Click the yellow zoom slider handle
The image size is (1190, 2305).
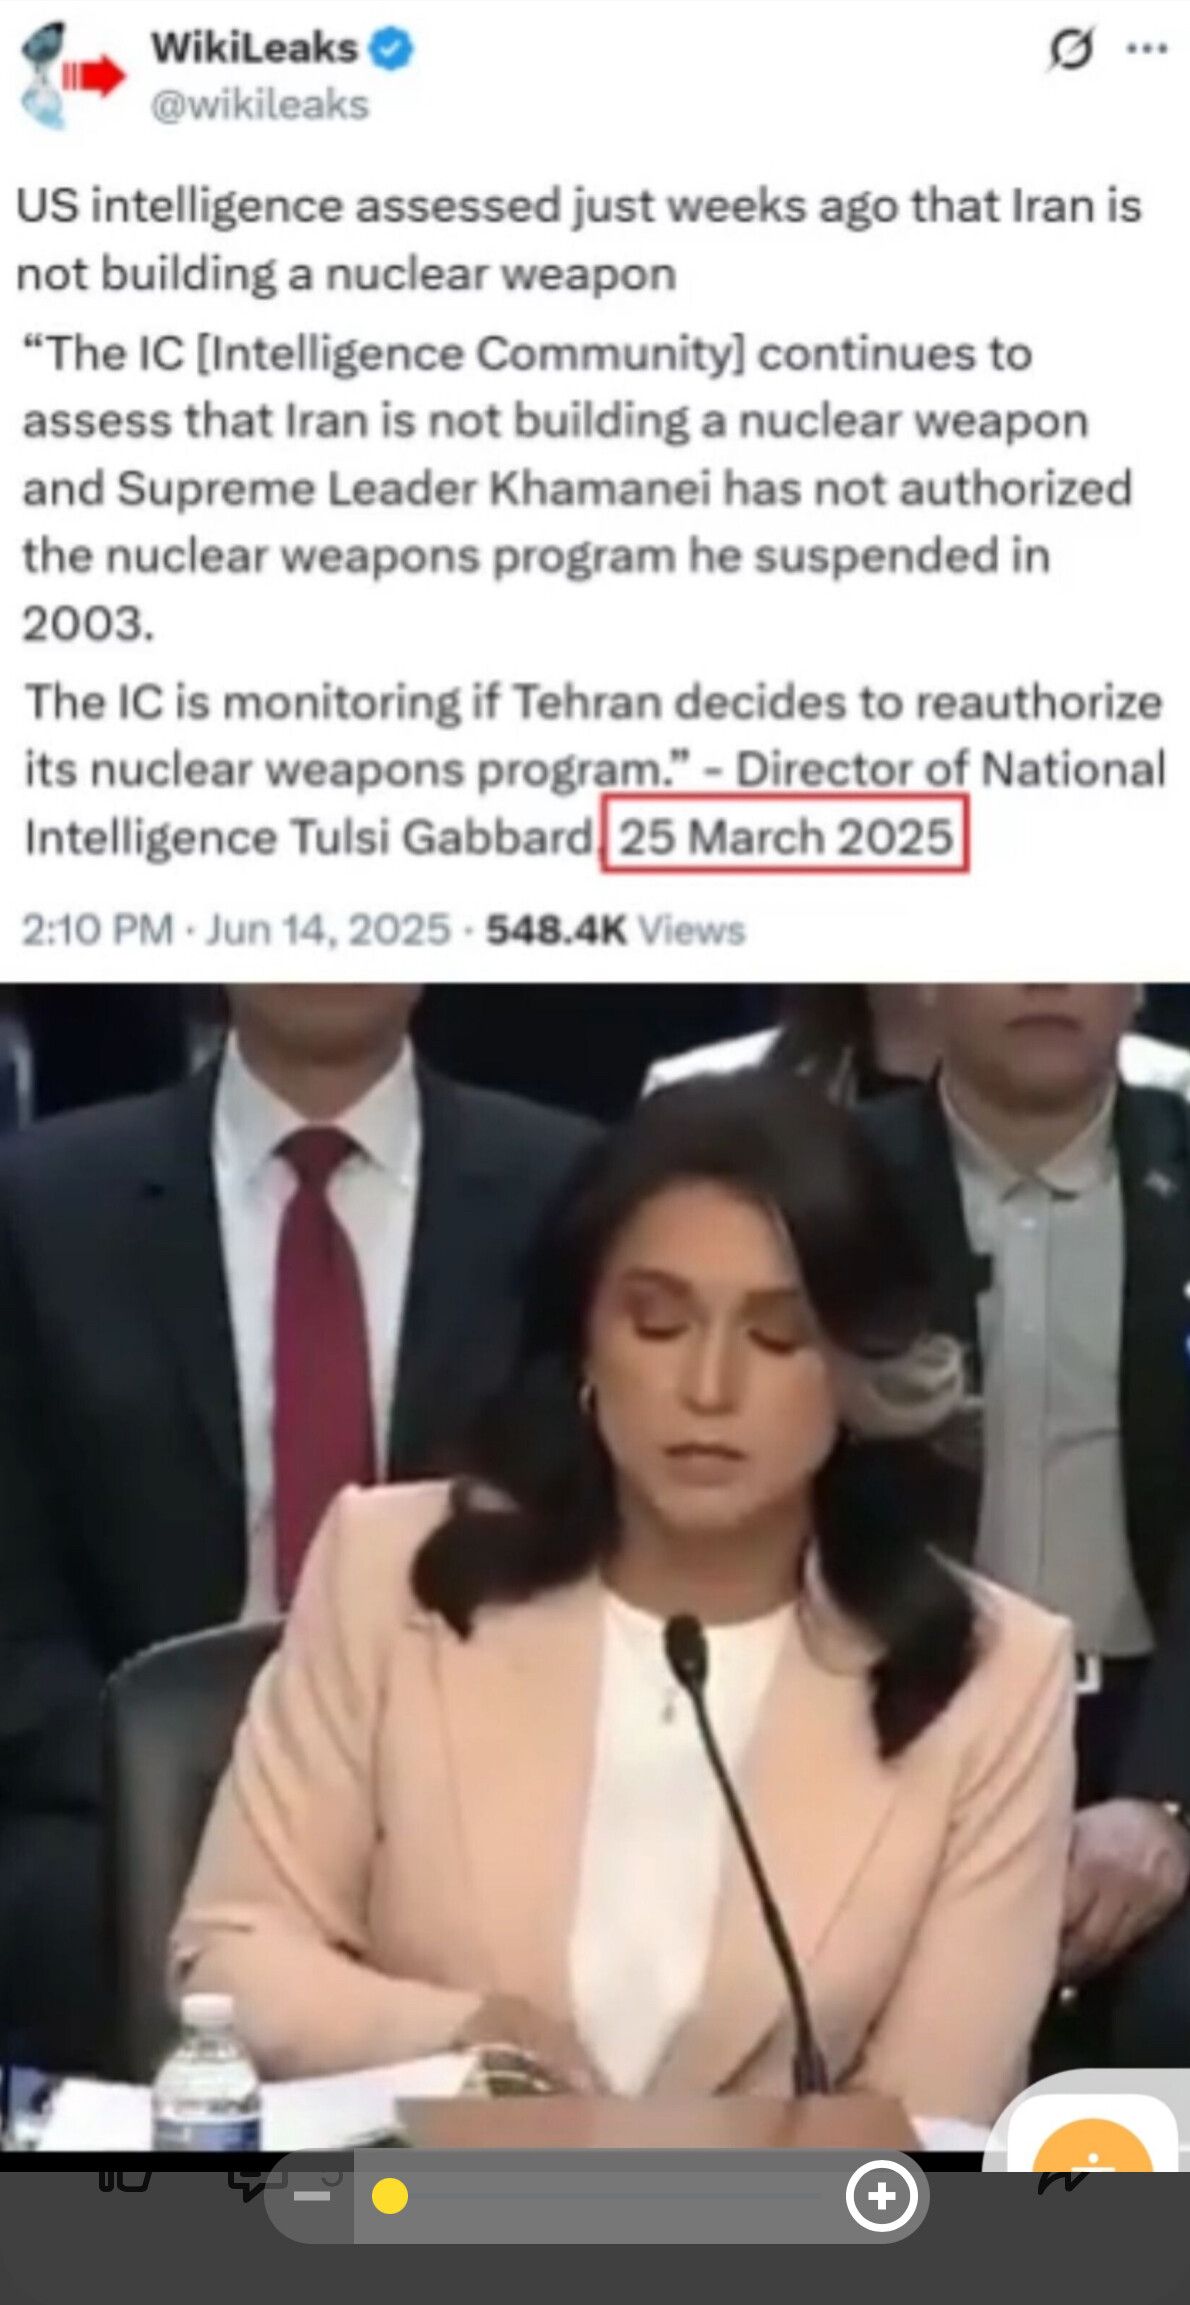(x=390, y=2197)
